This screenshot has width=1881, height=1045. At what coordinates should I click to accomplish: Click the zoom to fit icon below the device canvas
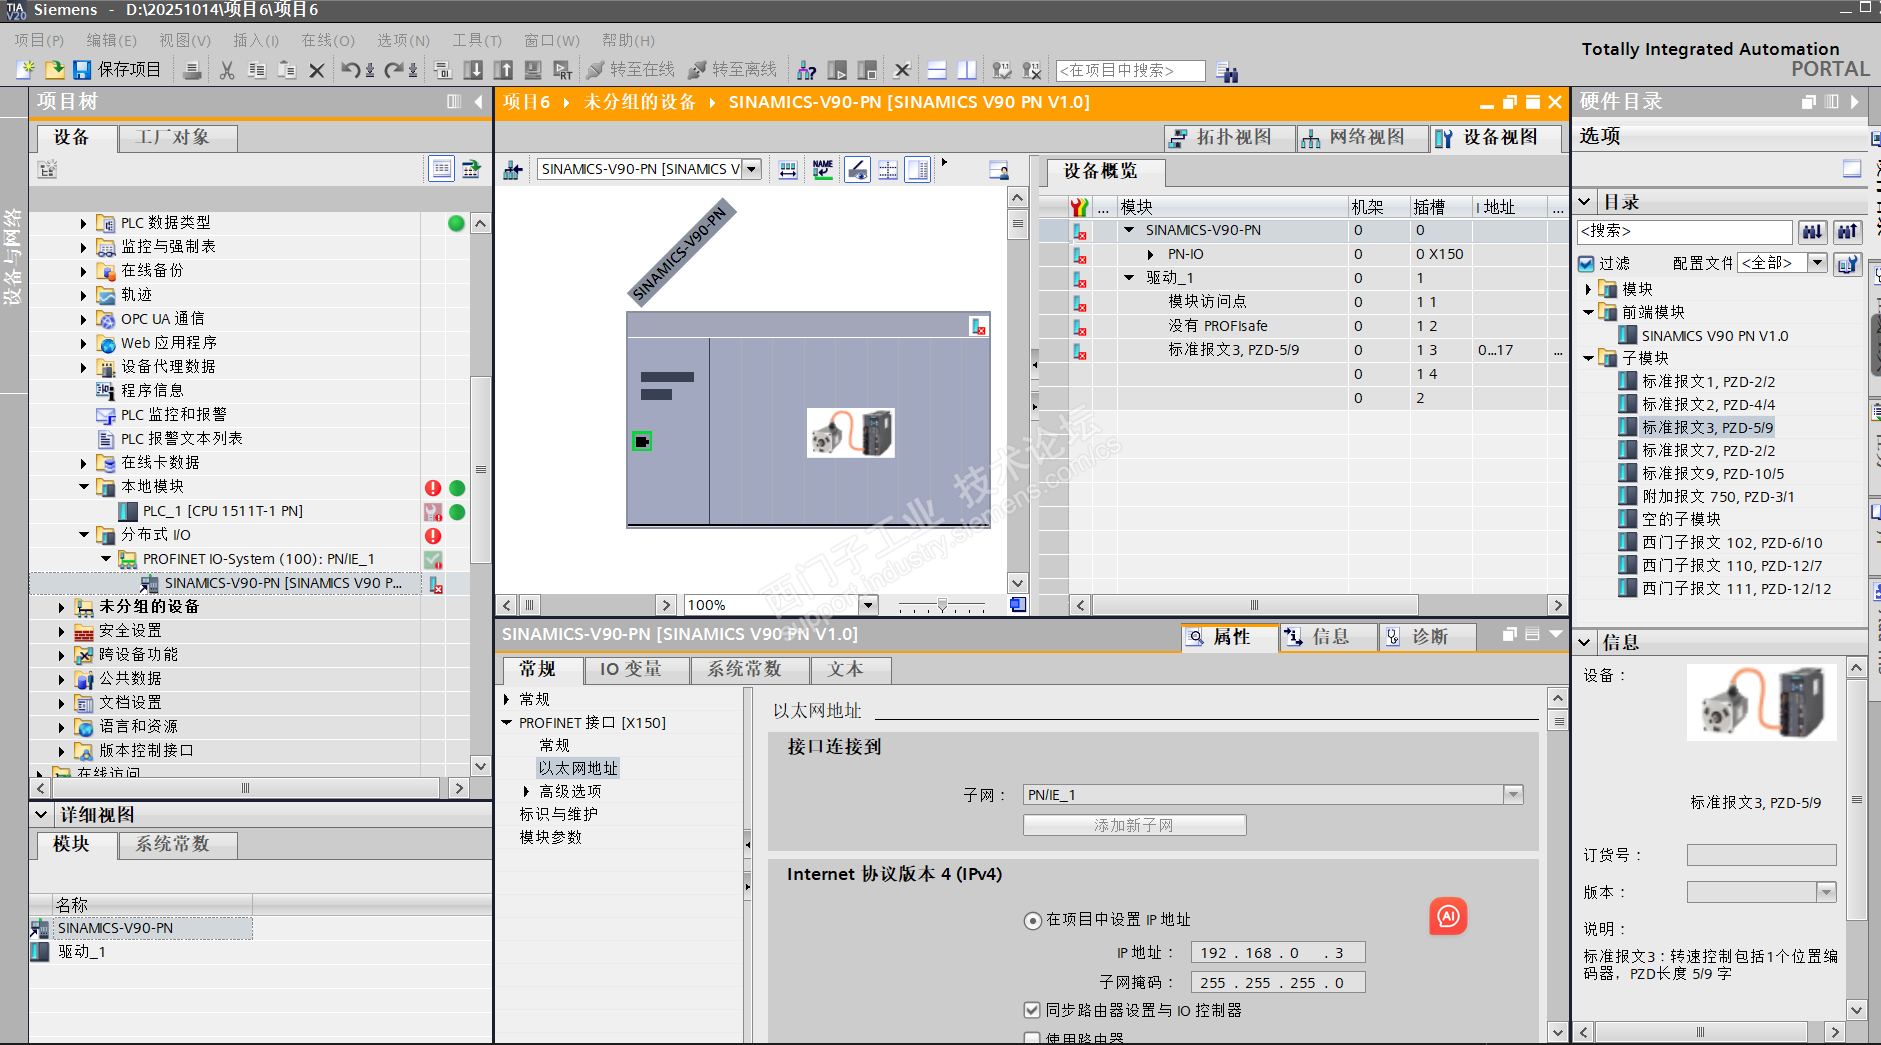click(1018, 605)
